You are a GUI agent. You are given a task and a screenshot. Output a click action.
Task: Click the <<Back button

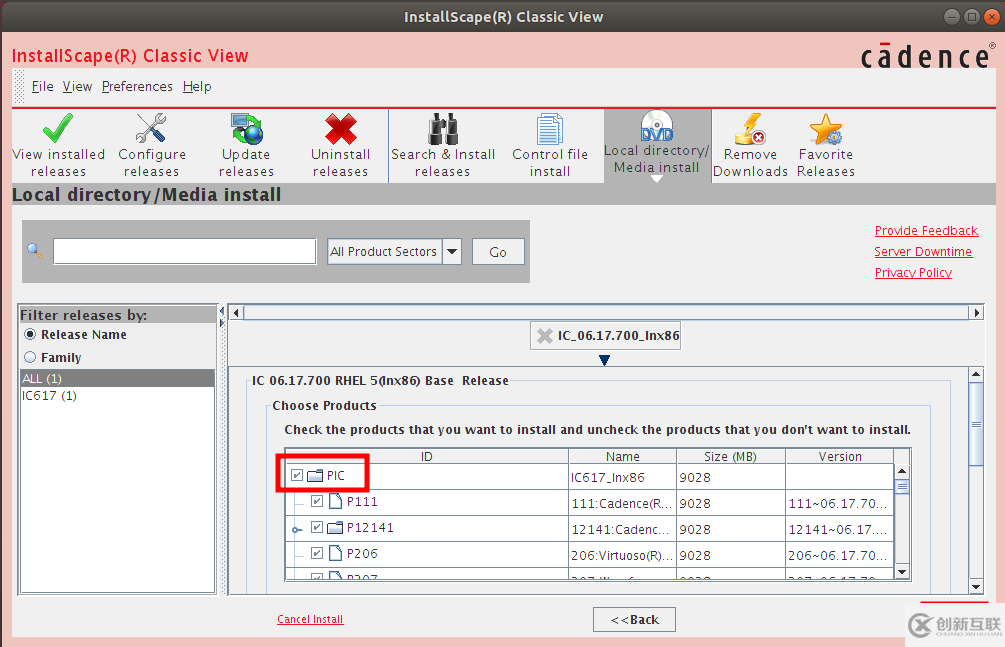(x=634, y=619)
